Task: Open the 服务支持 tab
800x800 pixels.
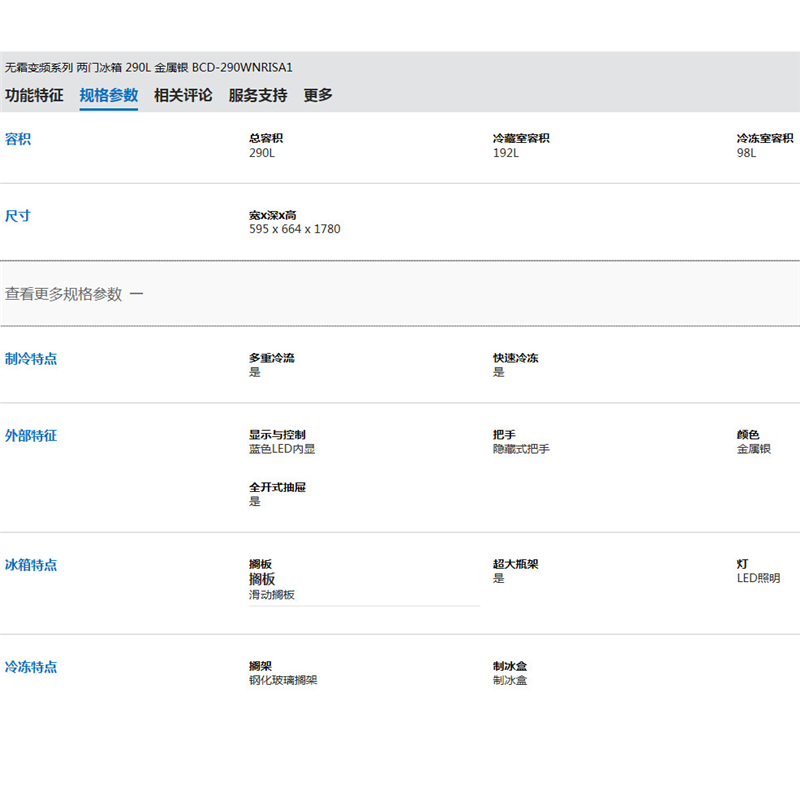Action: click(258, 95)
